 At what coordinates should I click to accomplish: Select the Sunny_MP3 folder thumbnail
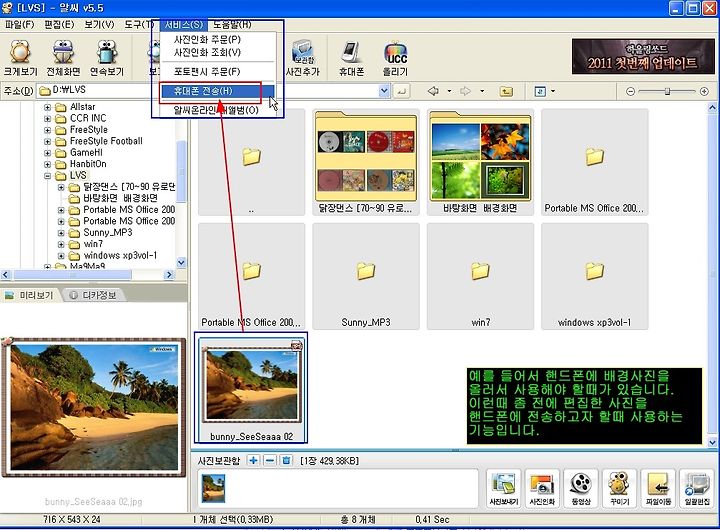[x=366, y=276]
